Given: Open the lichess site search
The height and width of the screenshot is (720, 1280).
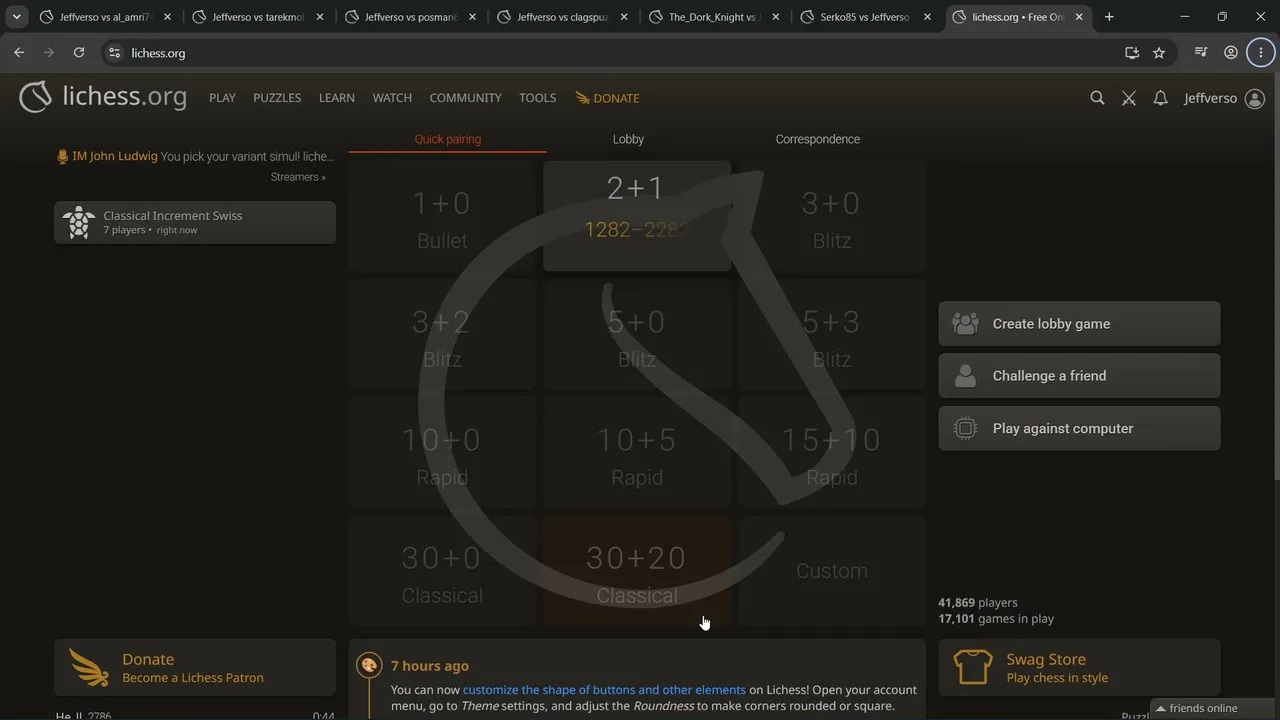Looking at the screenshot, I should [1097, 98].
